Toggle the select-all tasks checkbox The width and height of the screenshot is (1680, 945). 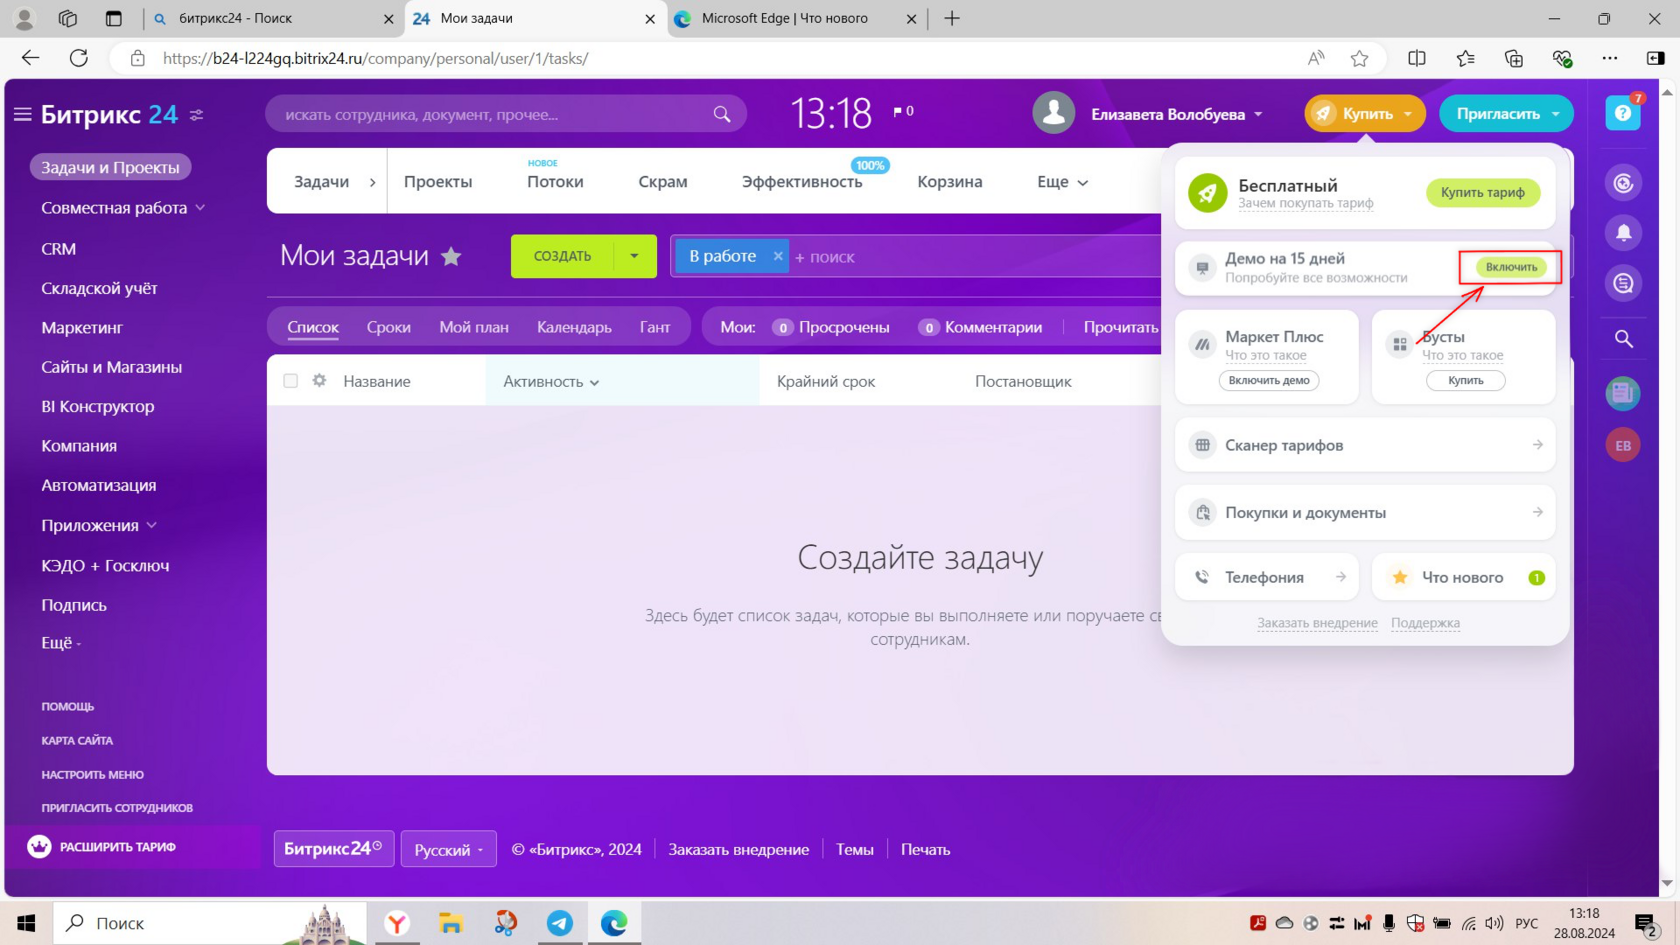pos(291,381)
